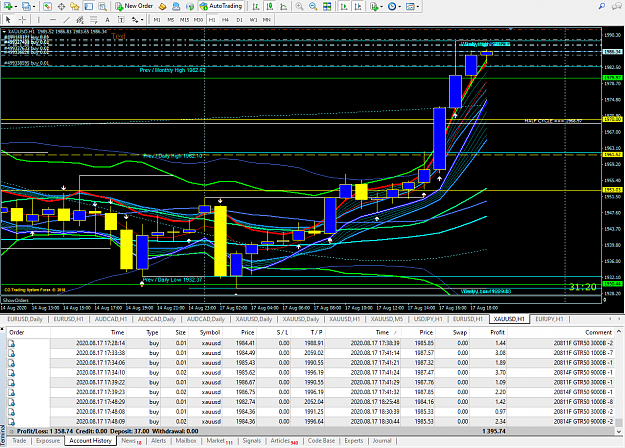Toggle chart auto scroll
Viewport: 625px width, 448px height.
[344, 6]
